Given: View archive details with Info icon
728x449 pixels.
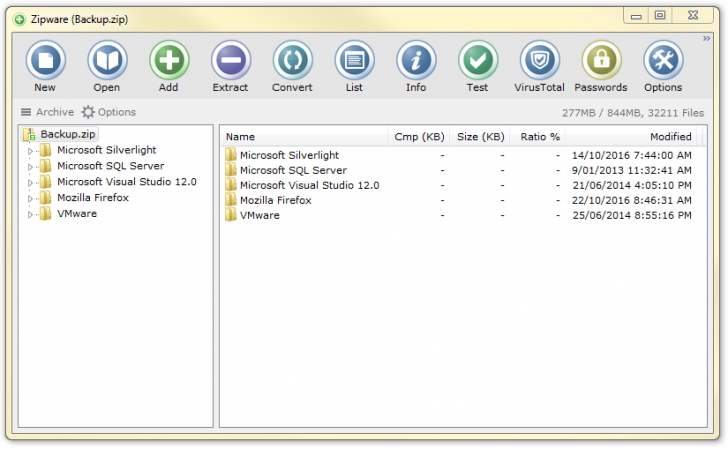Looking at the screenshot, I should [x=416, y=60].
